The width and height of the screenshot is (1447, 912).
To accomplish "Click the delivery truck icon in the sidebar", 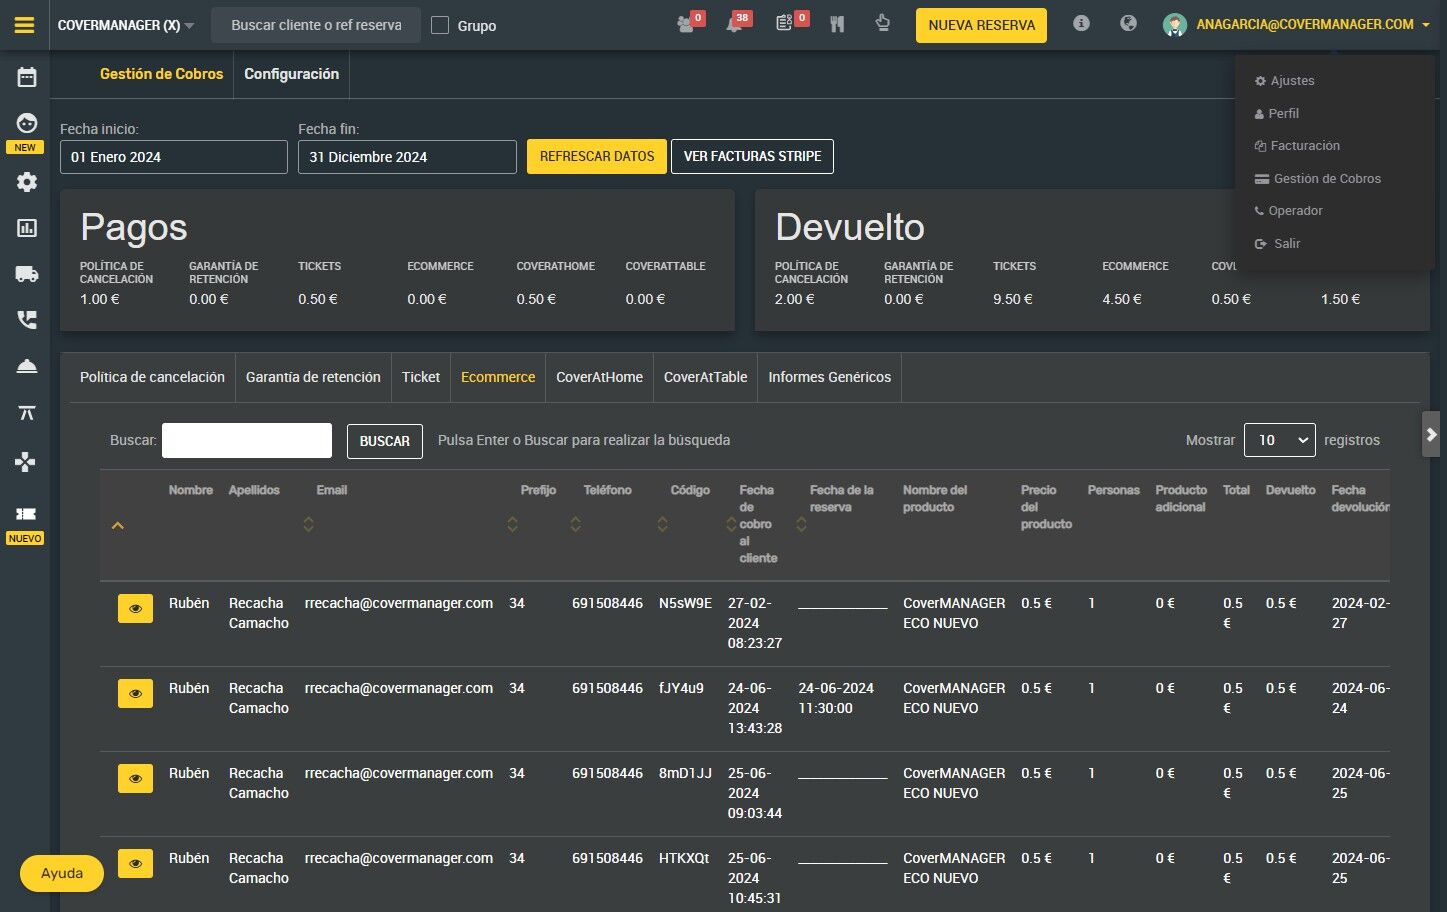I will pyautogui.click(x=27, y=274).
